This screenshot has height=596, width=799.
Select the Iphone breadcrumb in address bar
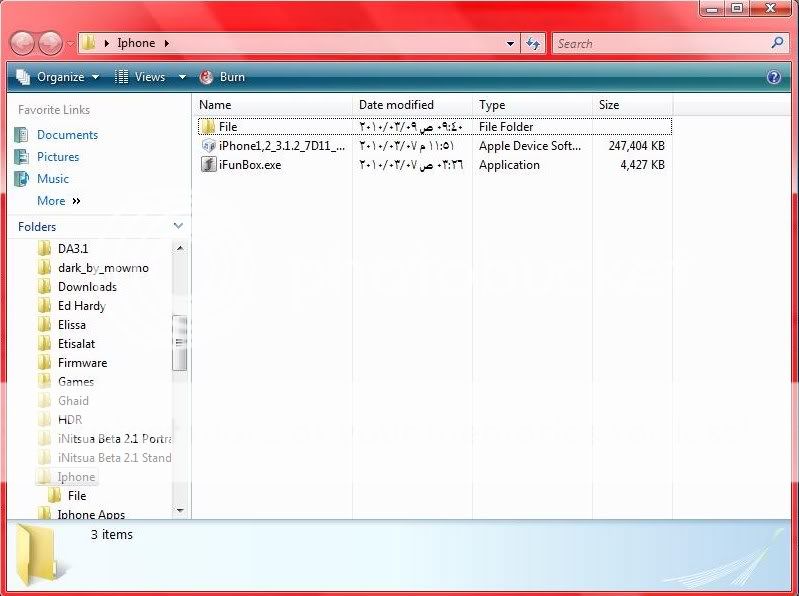point(136,43)
